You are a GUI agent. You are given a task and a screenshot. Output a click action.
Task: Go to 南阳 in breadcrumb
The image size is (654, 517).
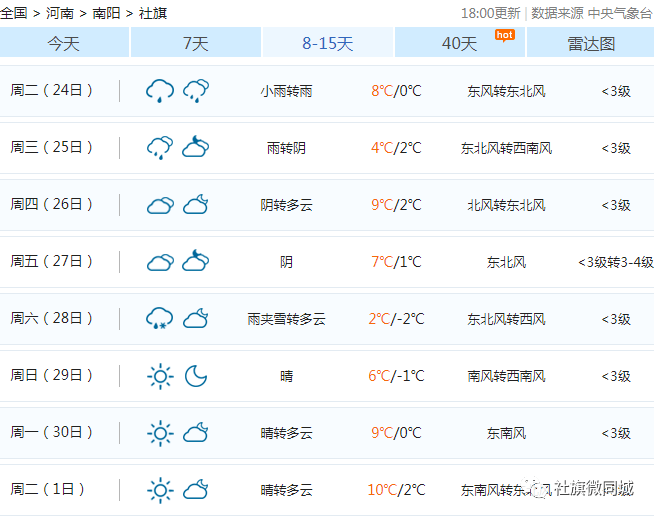pos(106,13)
